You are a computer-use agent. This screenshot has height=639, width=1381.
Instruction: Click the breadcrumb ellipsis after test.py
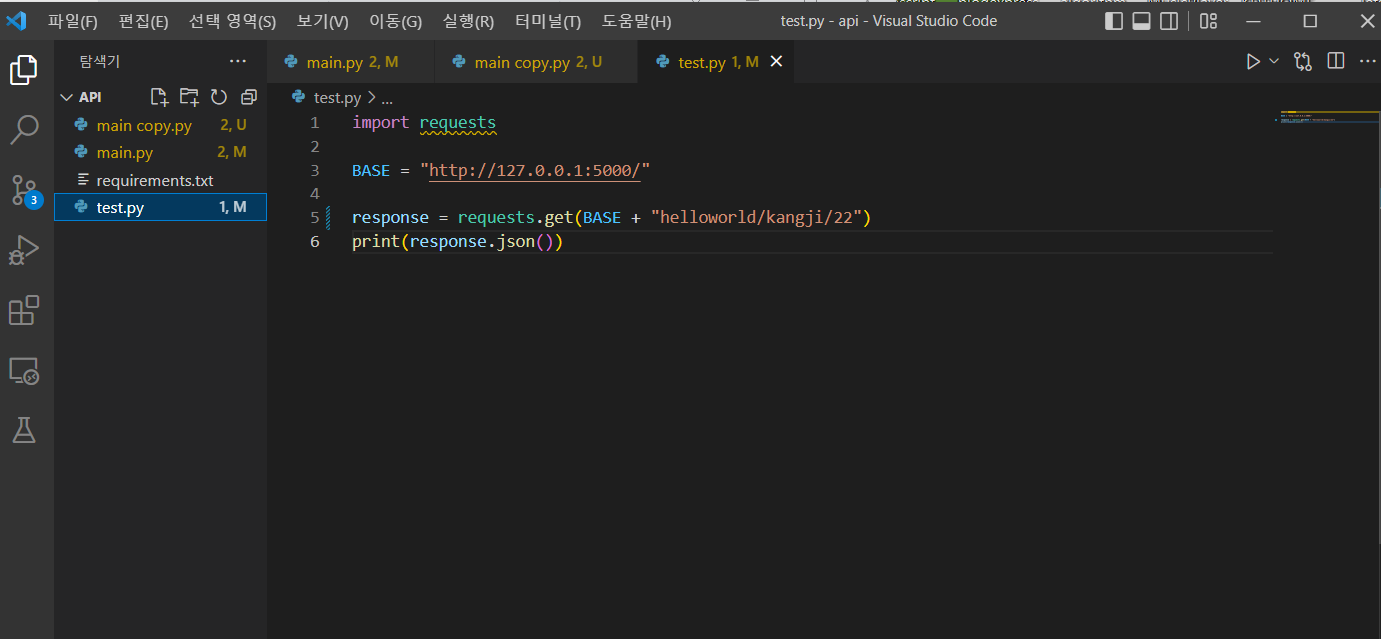pos(387,97)
